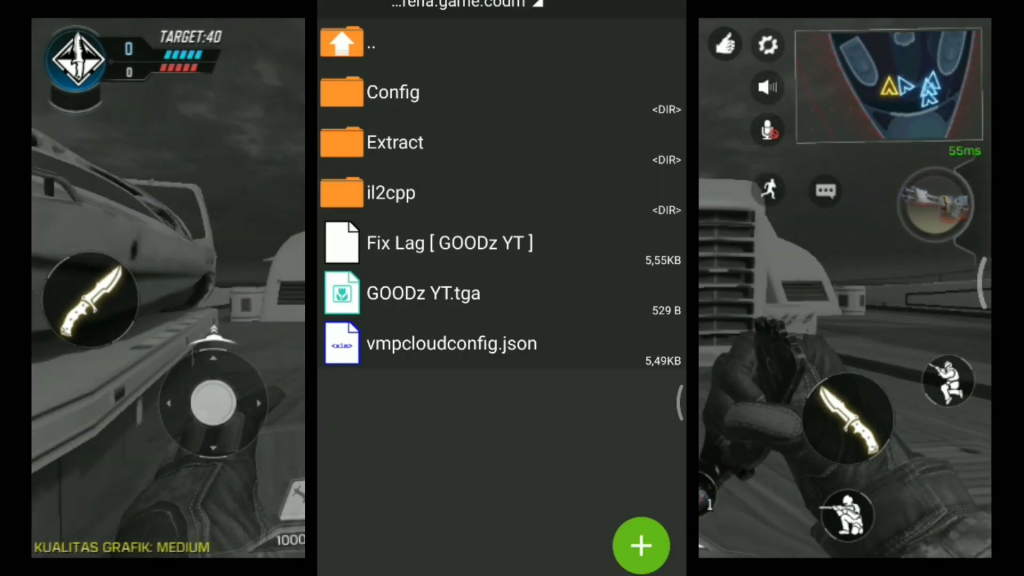Click the GOODz YT.tga file name
Viewport: 1024px width, 576px height.
423,293
